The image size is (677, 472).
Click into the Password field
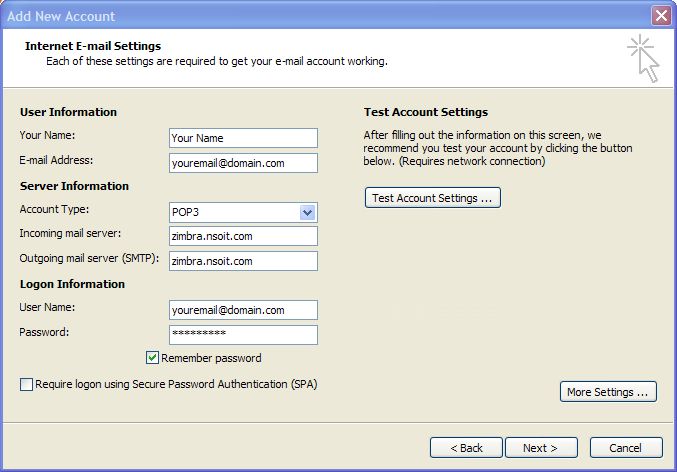click(243, 335)
